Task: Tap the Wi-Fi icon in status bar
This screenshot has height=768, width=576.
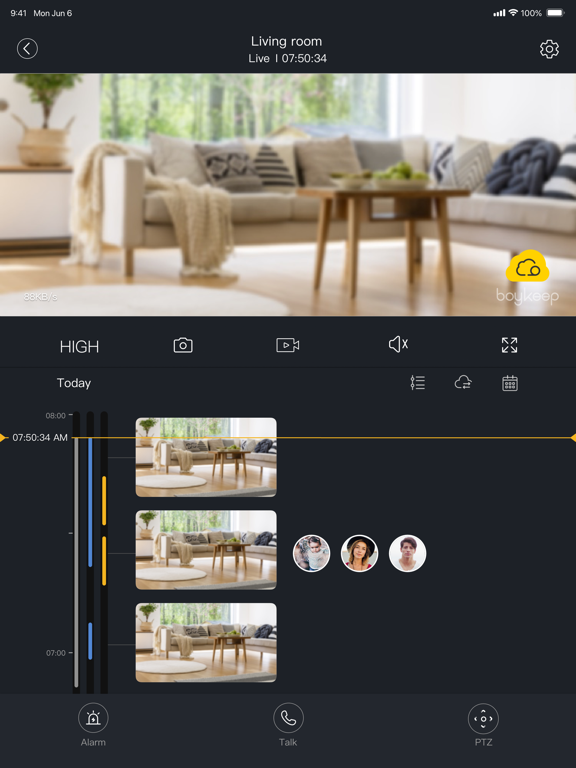Action: tap(513, 12)
